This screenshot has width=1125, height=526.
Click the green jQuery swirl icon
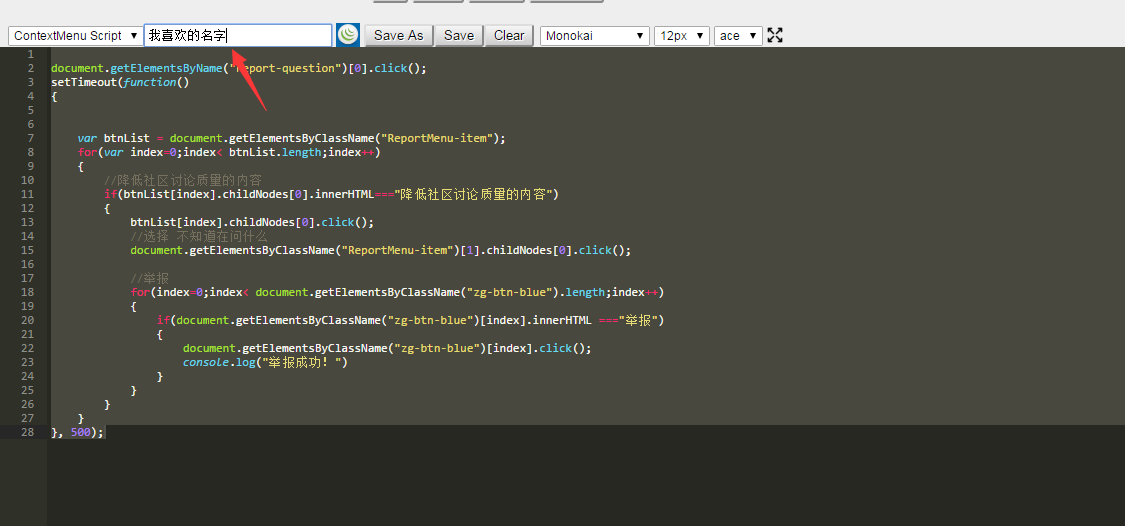(348, 35)
